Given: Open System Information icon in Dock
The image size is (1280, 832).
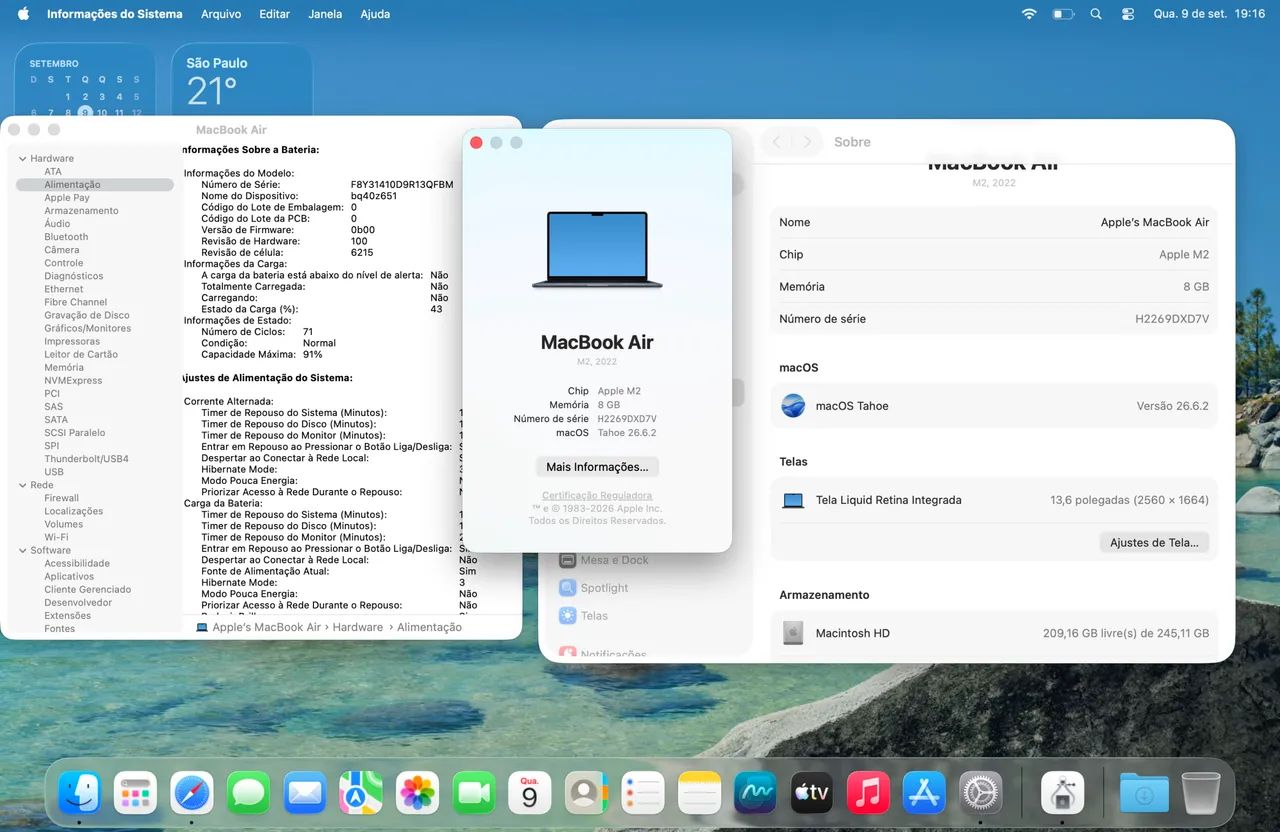Looking at the screenshot, I should (1062, 793).
